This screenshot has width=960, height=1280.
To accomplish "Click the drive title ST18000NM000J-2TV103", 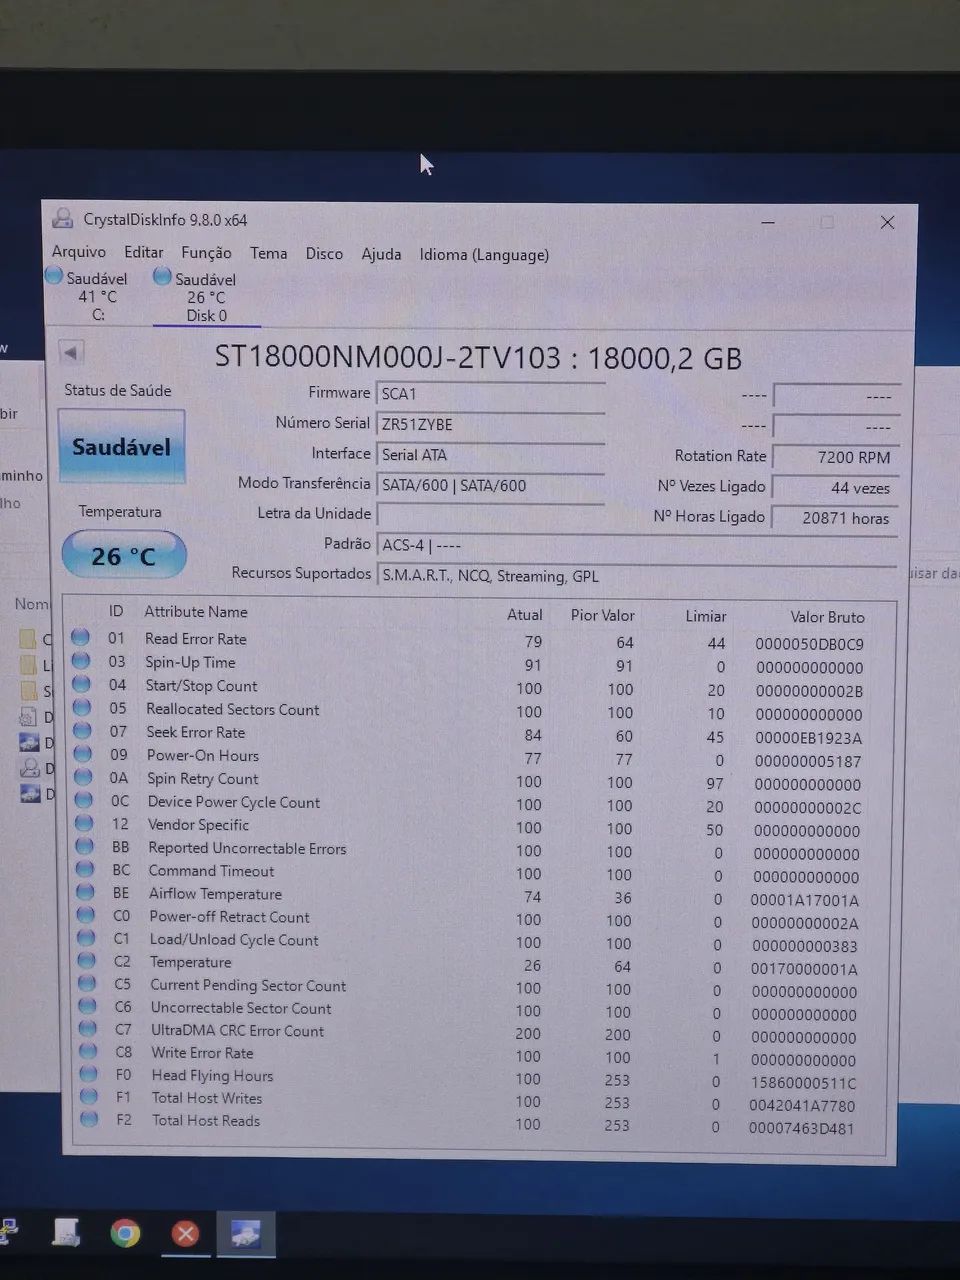I will click(x=388, y=357).
